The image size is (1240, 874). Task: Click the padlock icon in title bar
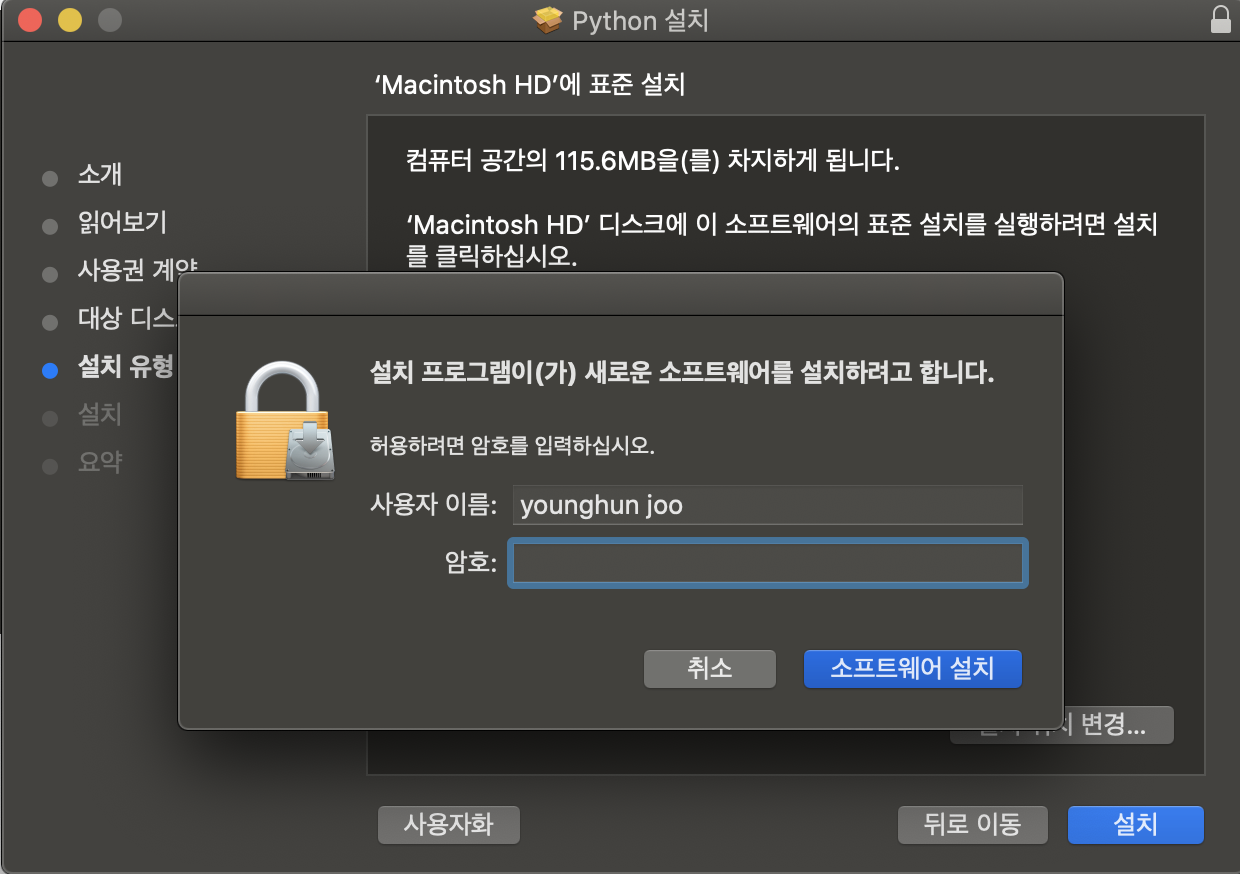[1220, 19]
